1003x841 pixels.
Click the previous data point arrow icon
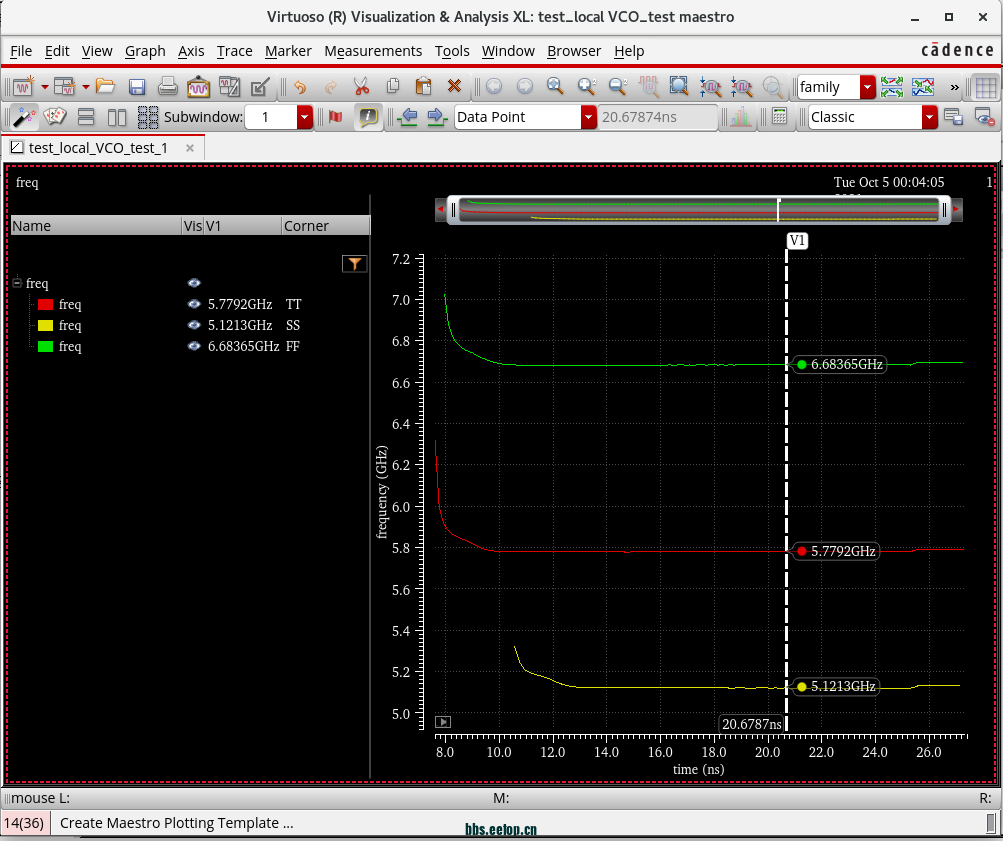407,117
